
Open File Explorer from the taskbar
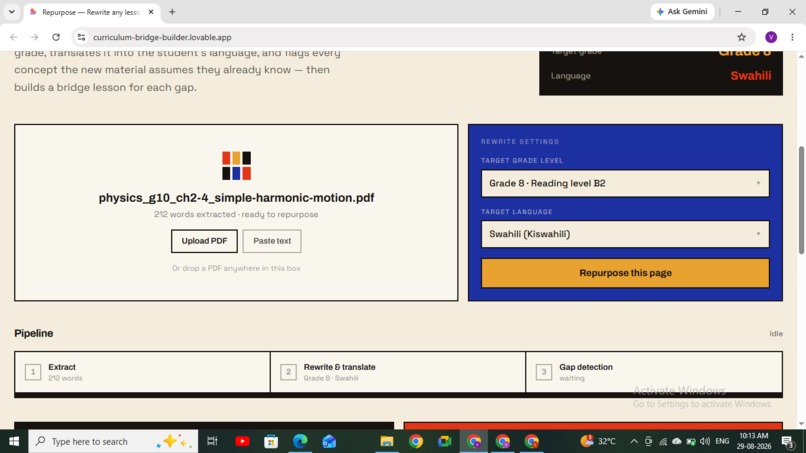click(x=387, y=441)
